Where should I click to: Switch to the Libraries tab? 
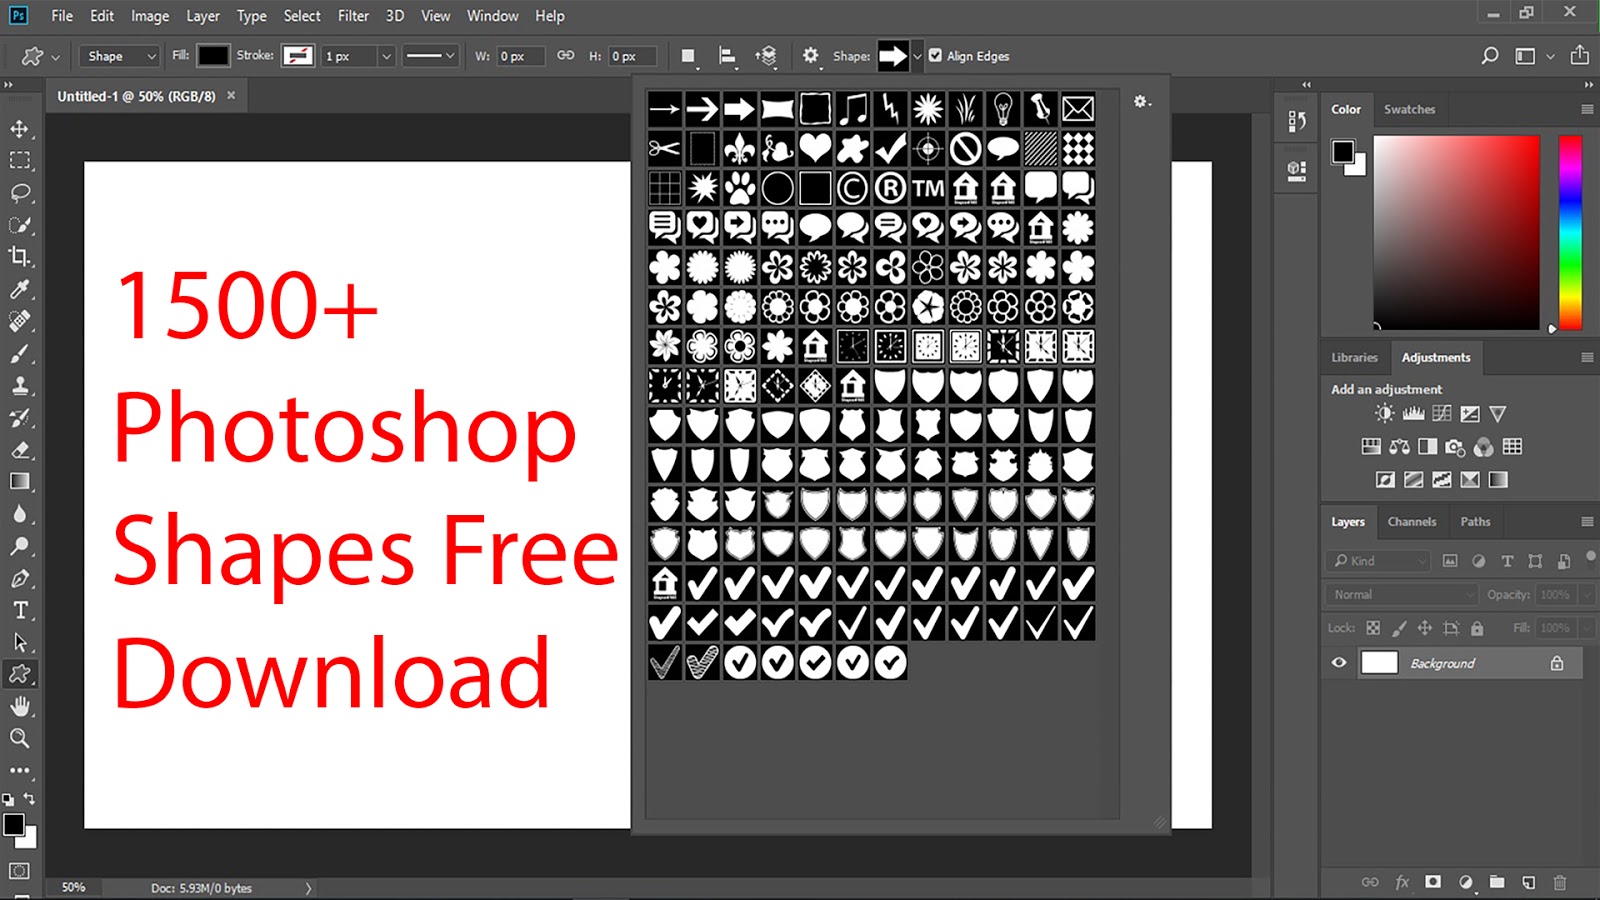coord(1354,357)
